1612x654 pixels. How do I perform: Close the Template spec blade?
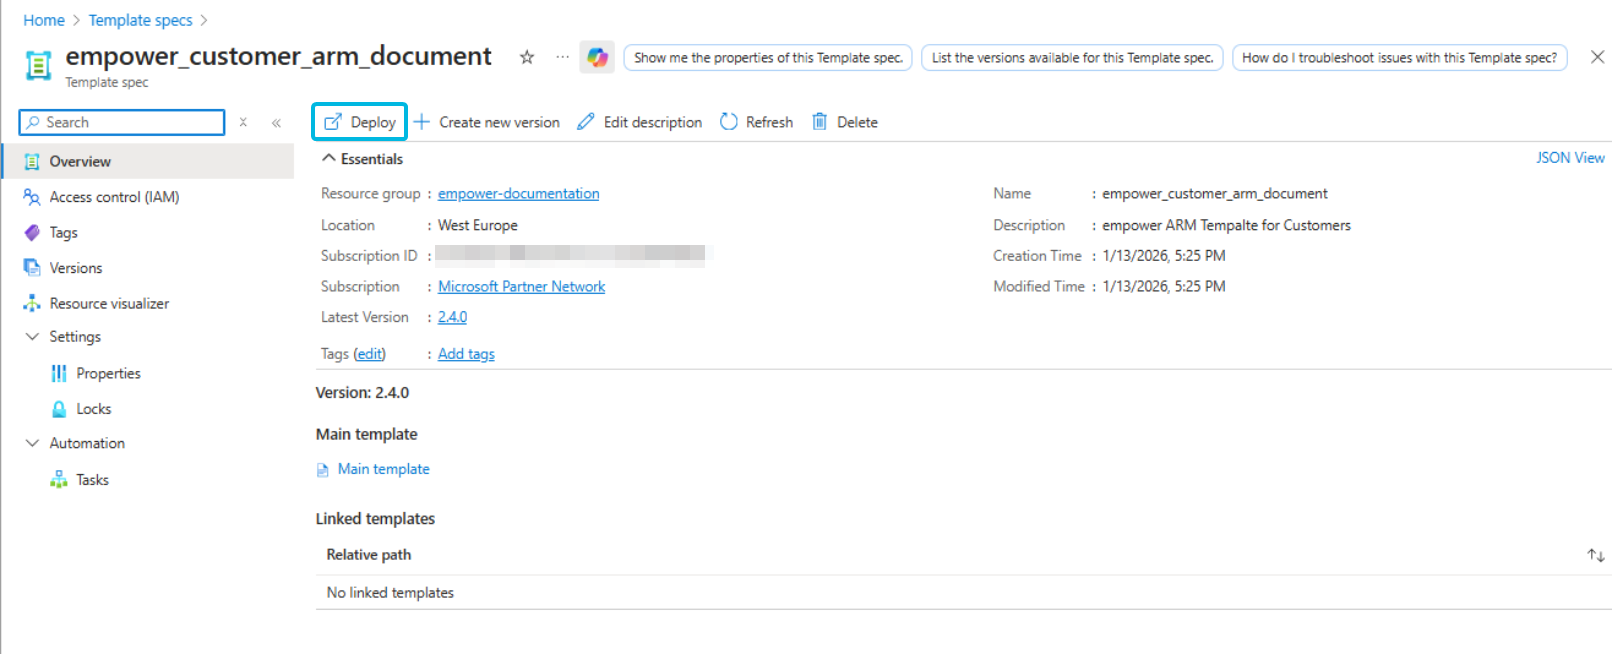[1597, 57]
